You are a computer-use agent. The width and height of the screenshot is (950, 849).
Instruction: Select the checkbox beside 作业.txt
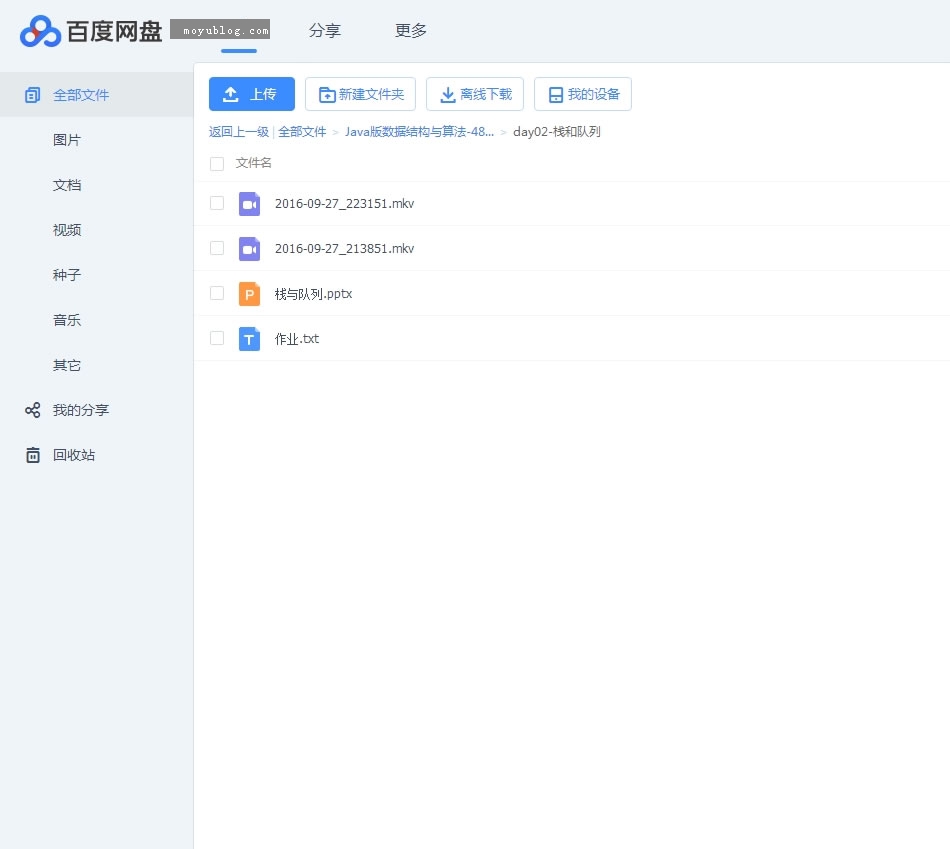tap(217, 338)
